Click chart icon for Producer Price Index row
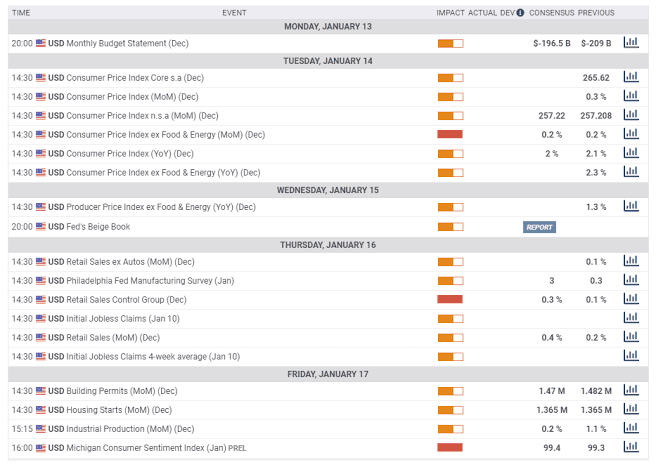This screenshot has width=656, height=467. click(x=631, y=207)
